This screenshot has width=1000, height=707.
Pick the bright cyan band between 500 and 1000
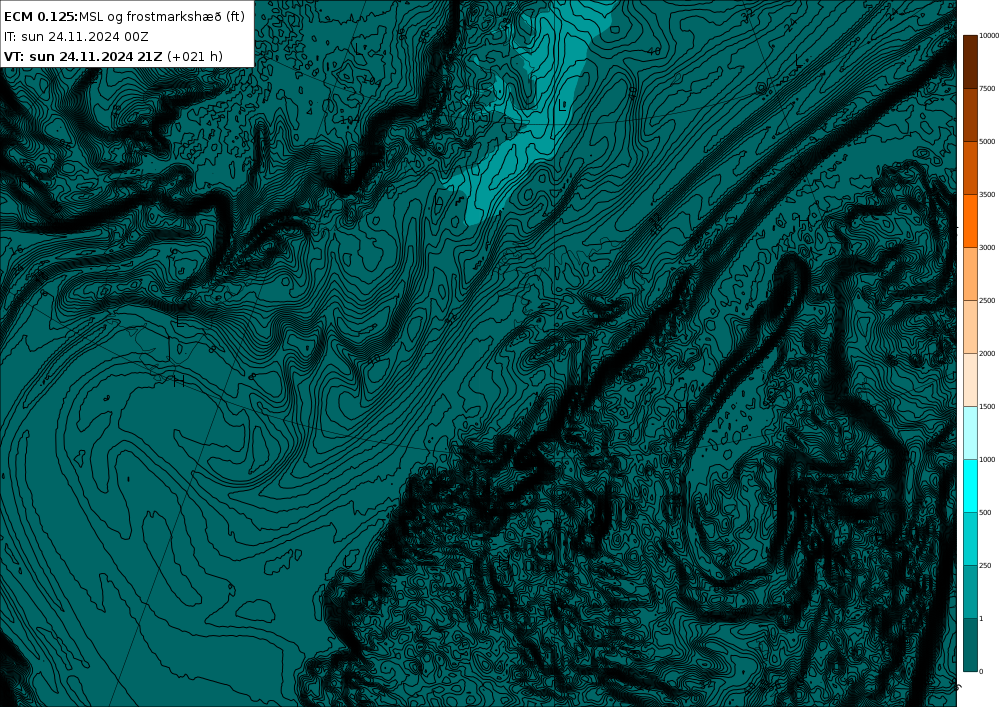(970, 486)
